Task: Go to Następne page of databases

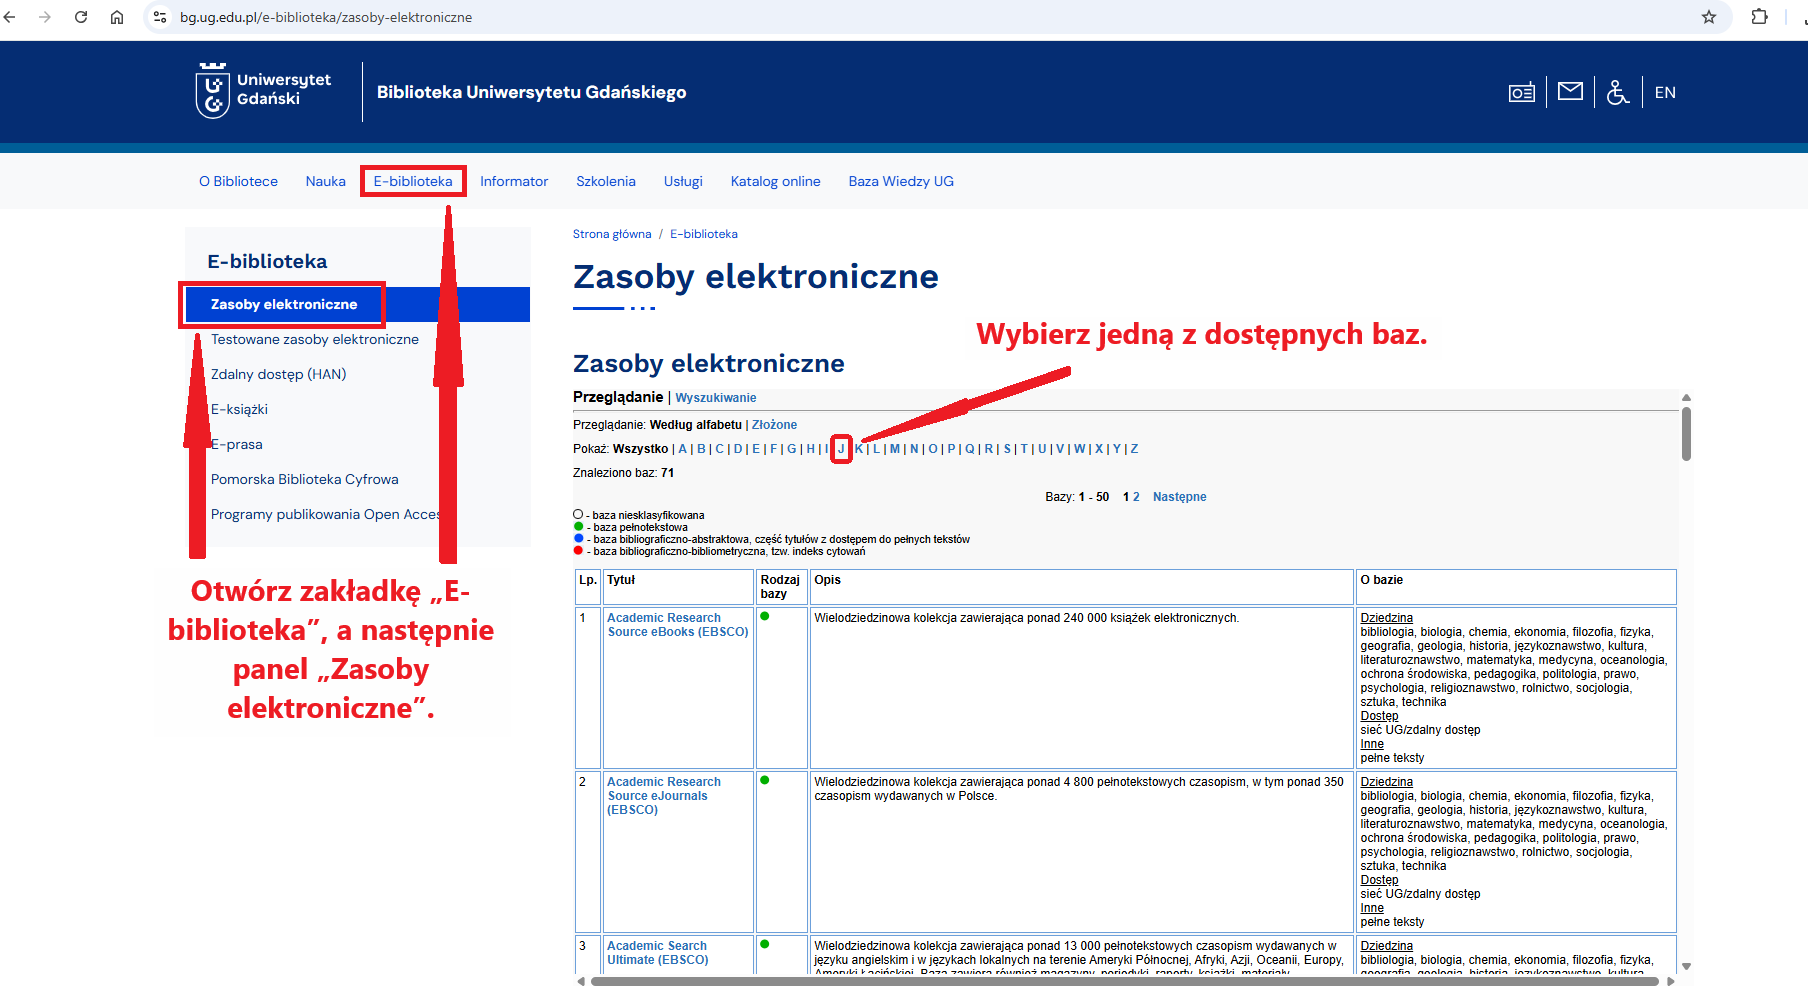Action: click(x=1179, y=497)
